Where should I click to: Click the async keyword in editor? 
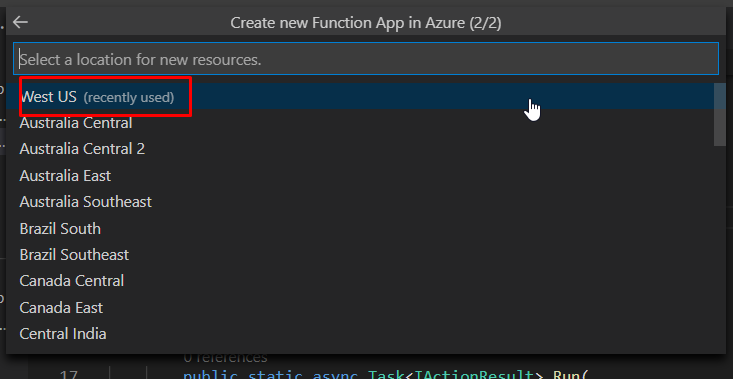tap(336, 375)
